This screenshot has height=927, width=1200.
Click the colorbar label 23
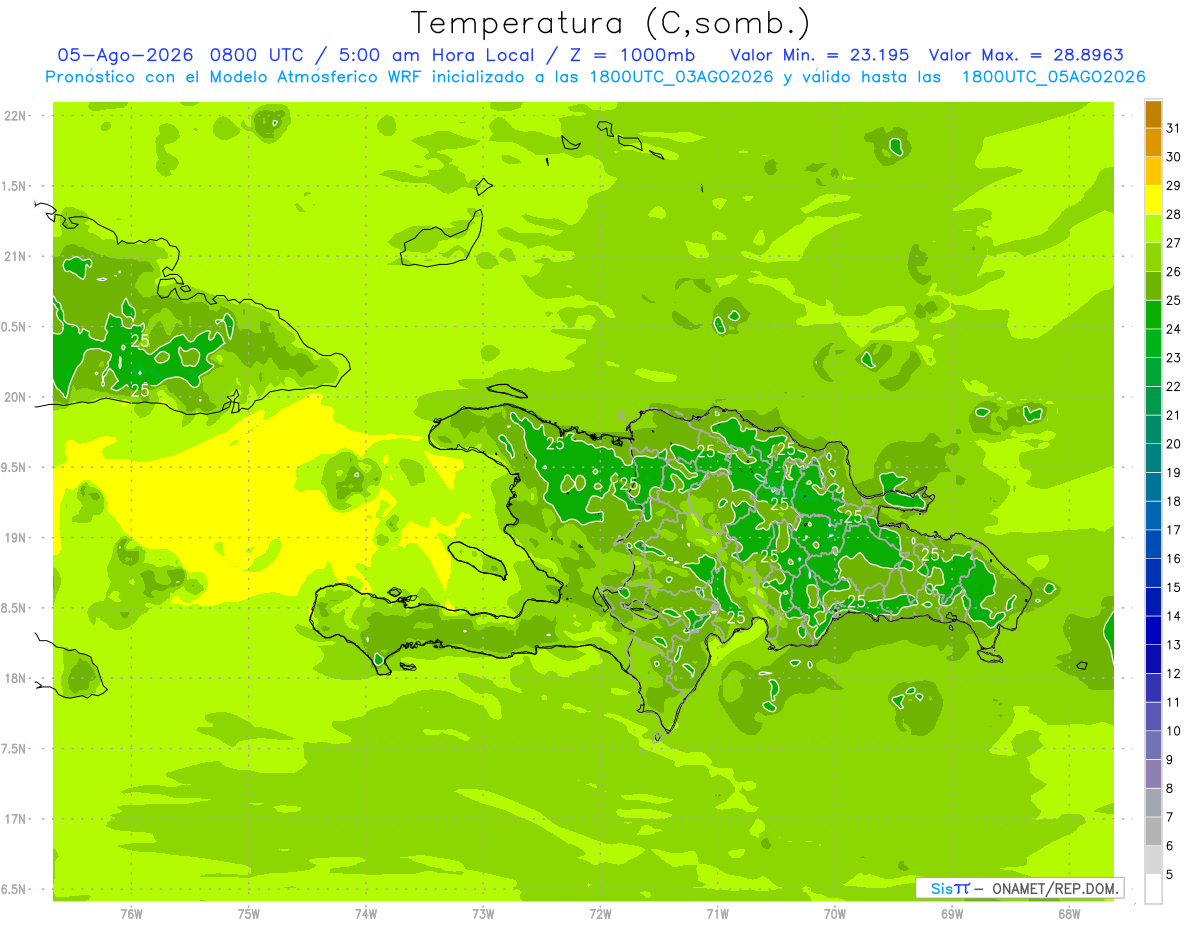1174,358
